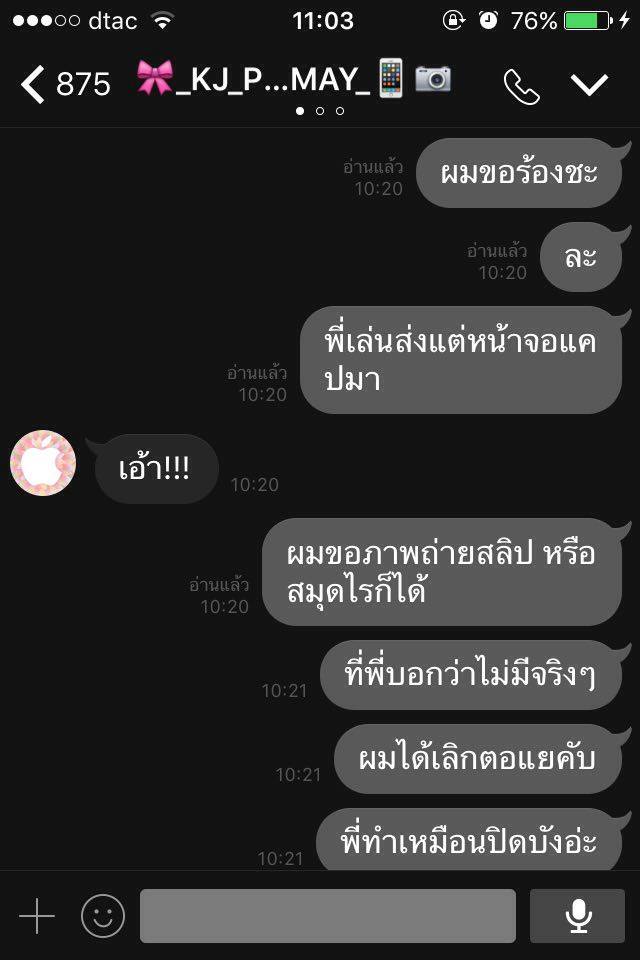Tap the battery indicator in status bar
The height and width of the screenshot is (960, 640).
click(588, 21)
